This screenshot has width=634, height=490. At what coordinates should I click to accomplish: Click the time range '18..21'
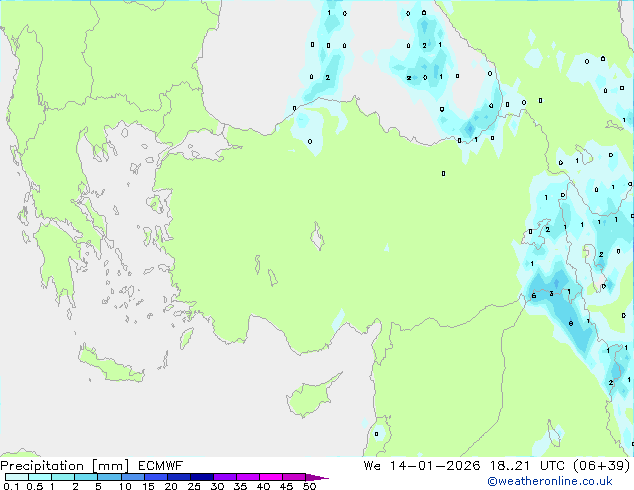(509, 466)
